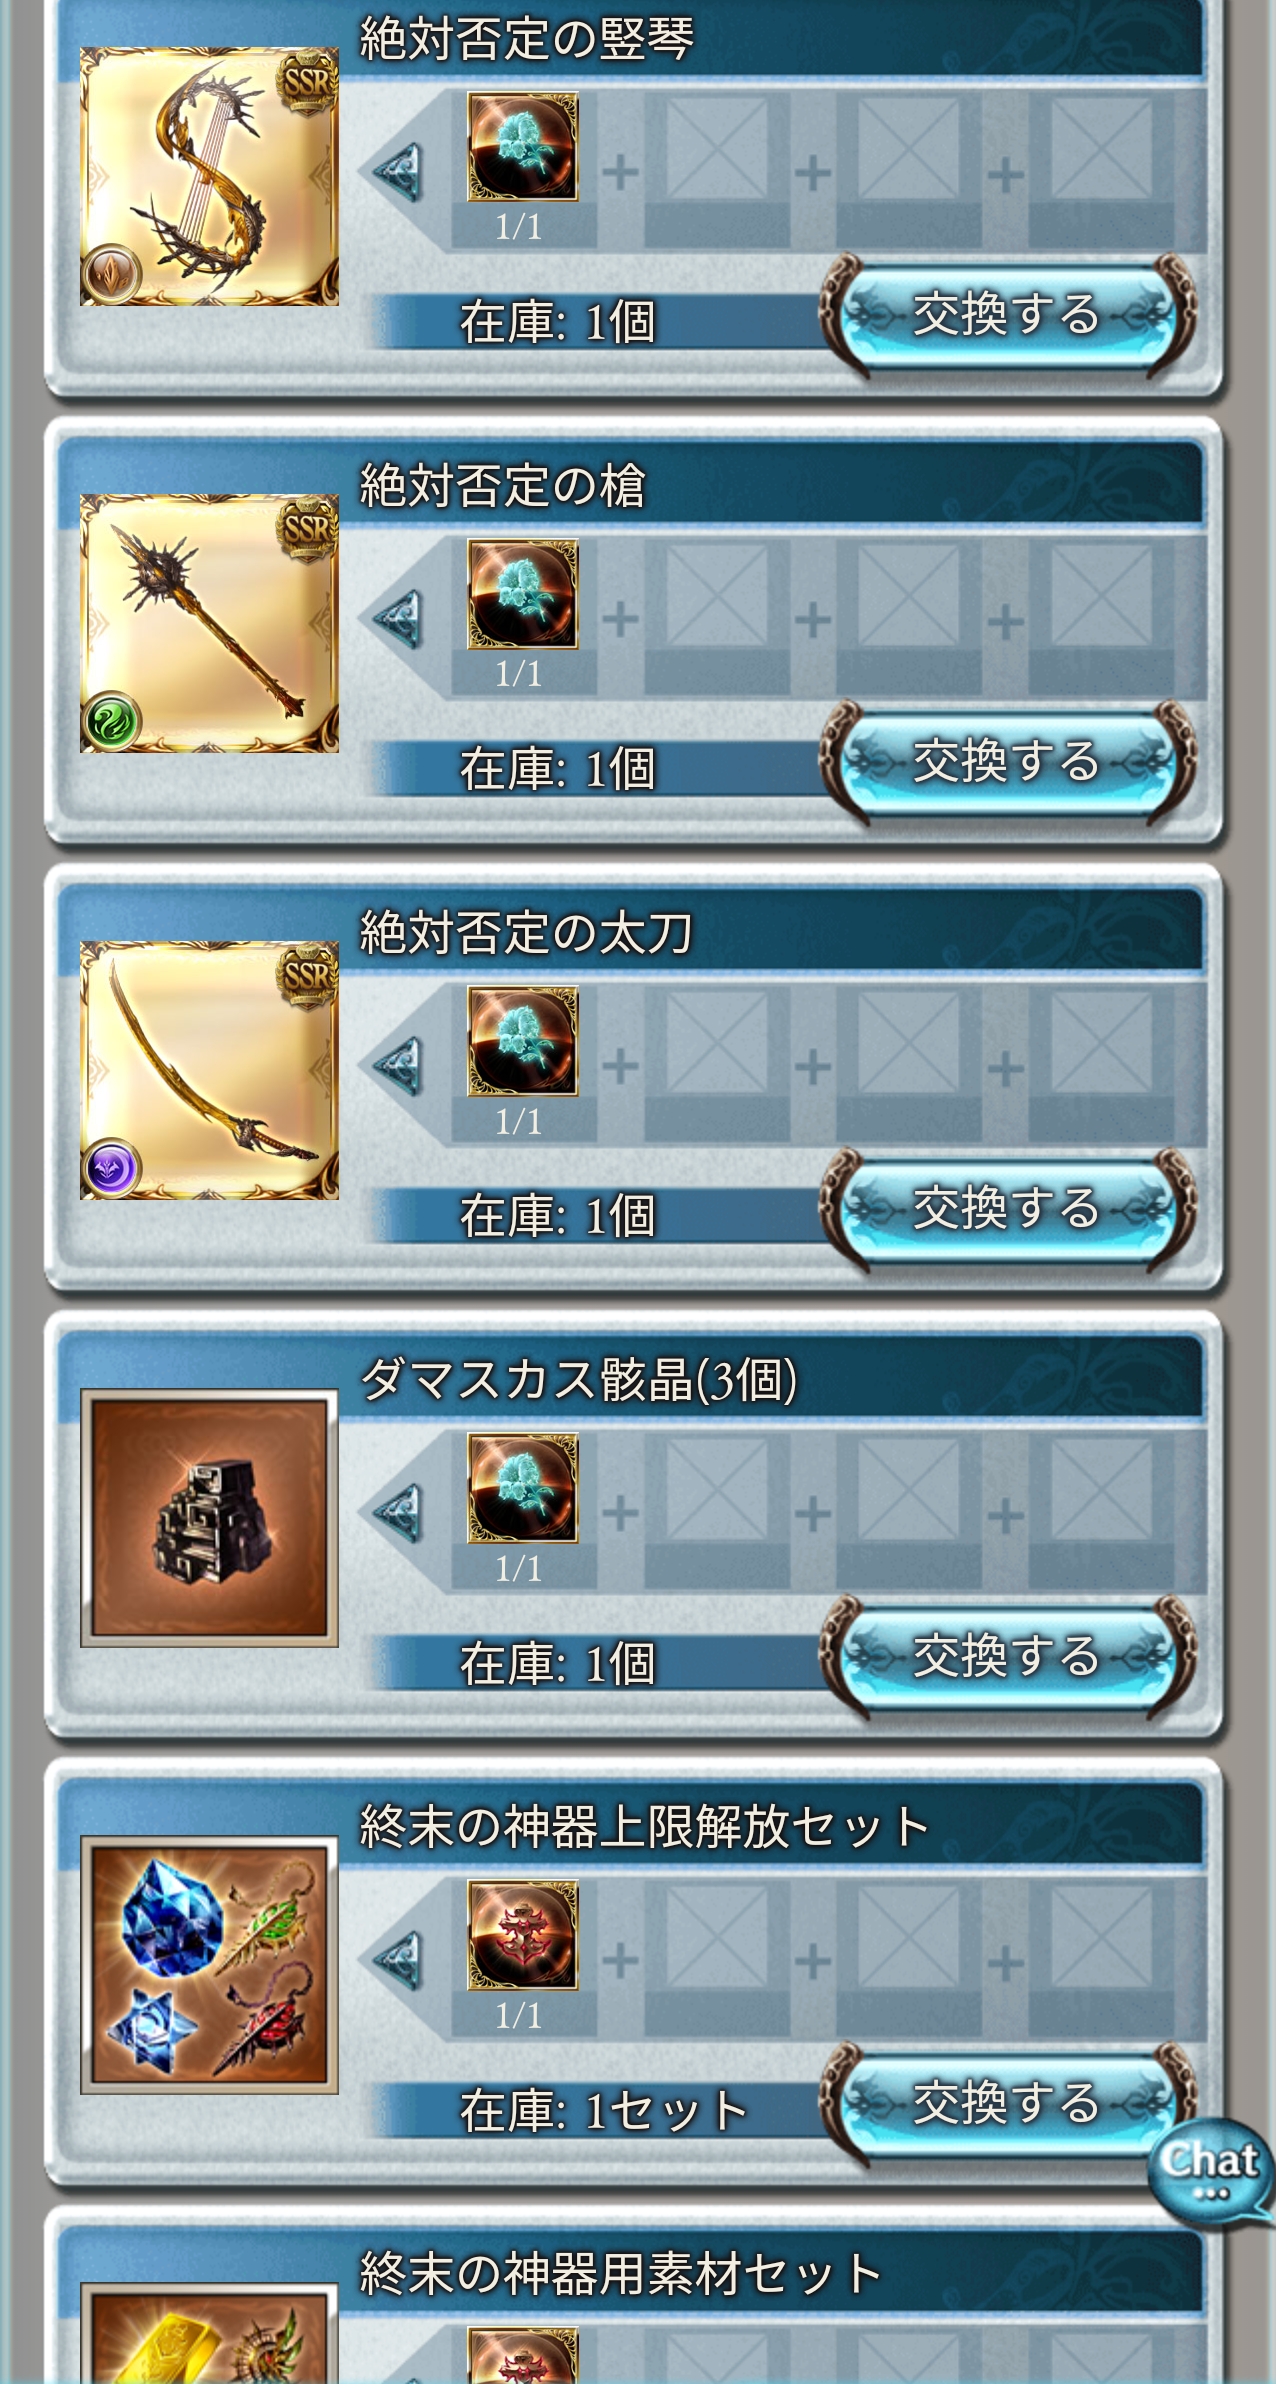1276x2384 pixels.
Task: Exchange for 絶対否定の太刀 with 交換する
Action: (x=1007, y=1210)
